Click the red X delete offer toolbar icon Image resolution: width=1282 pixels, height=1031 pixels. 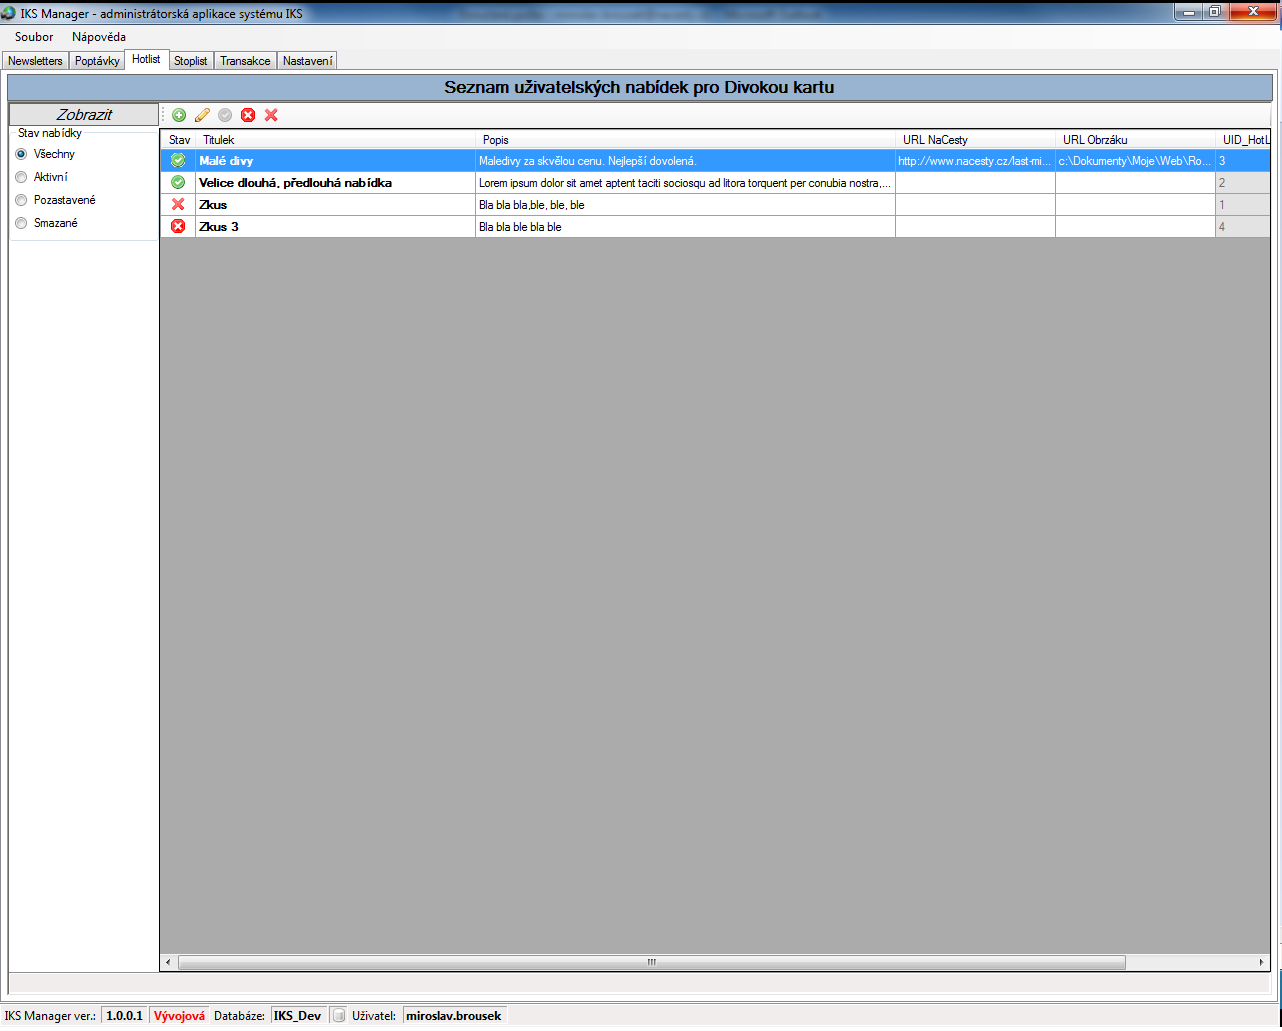[x=271, y=115]
